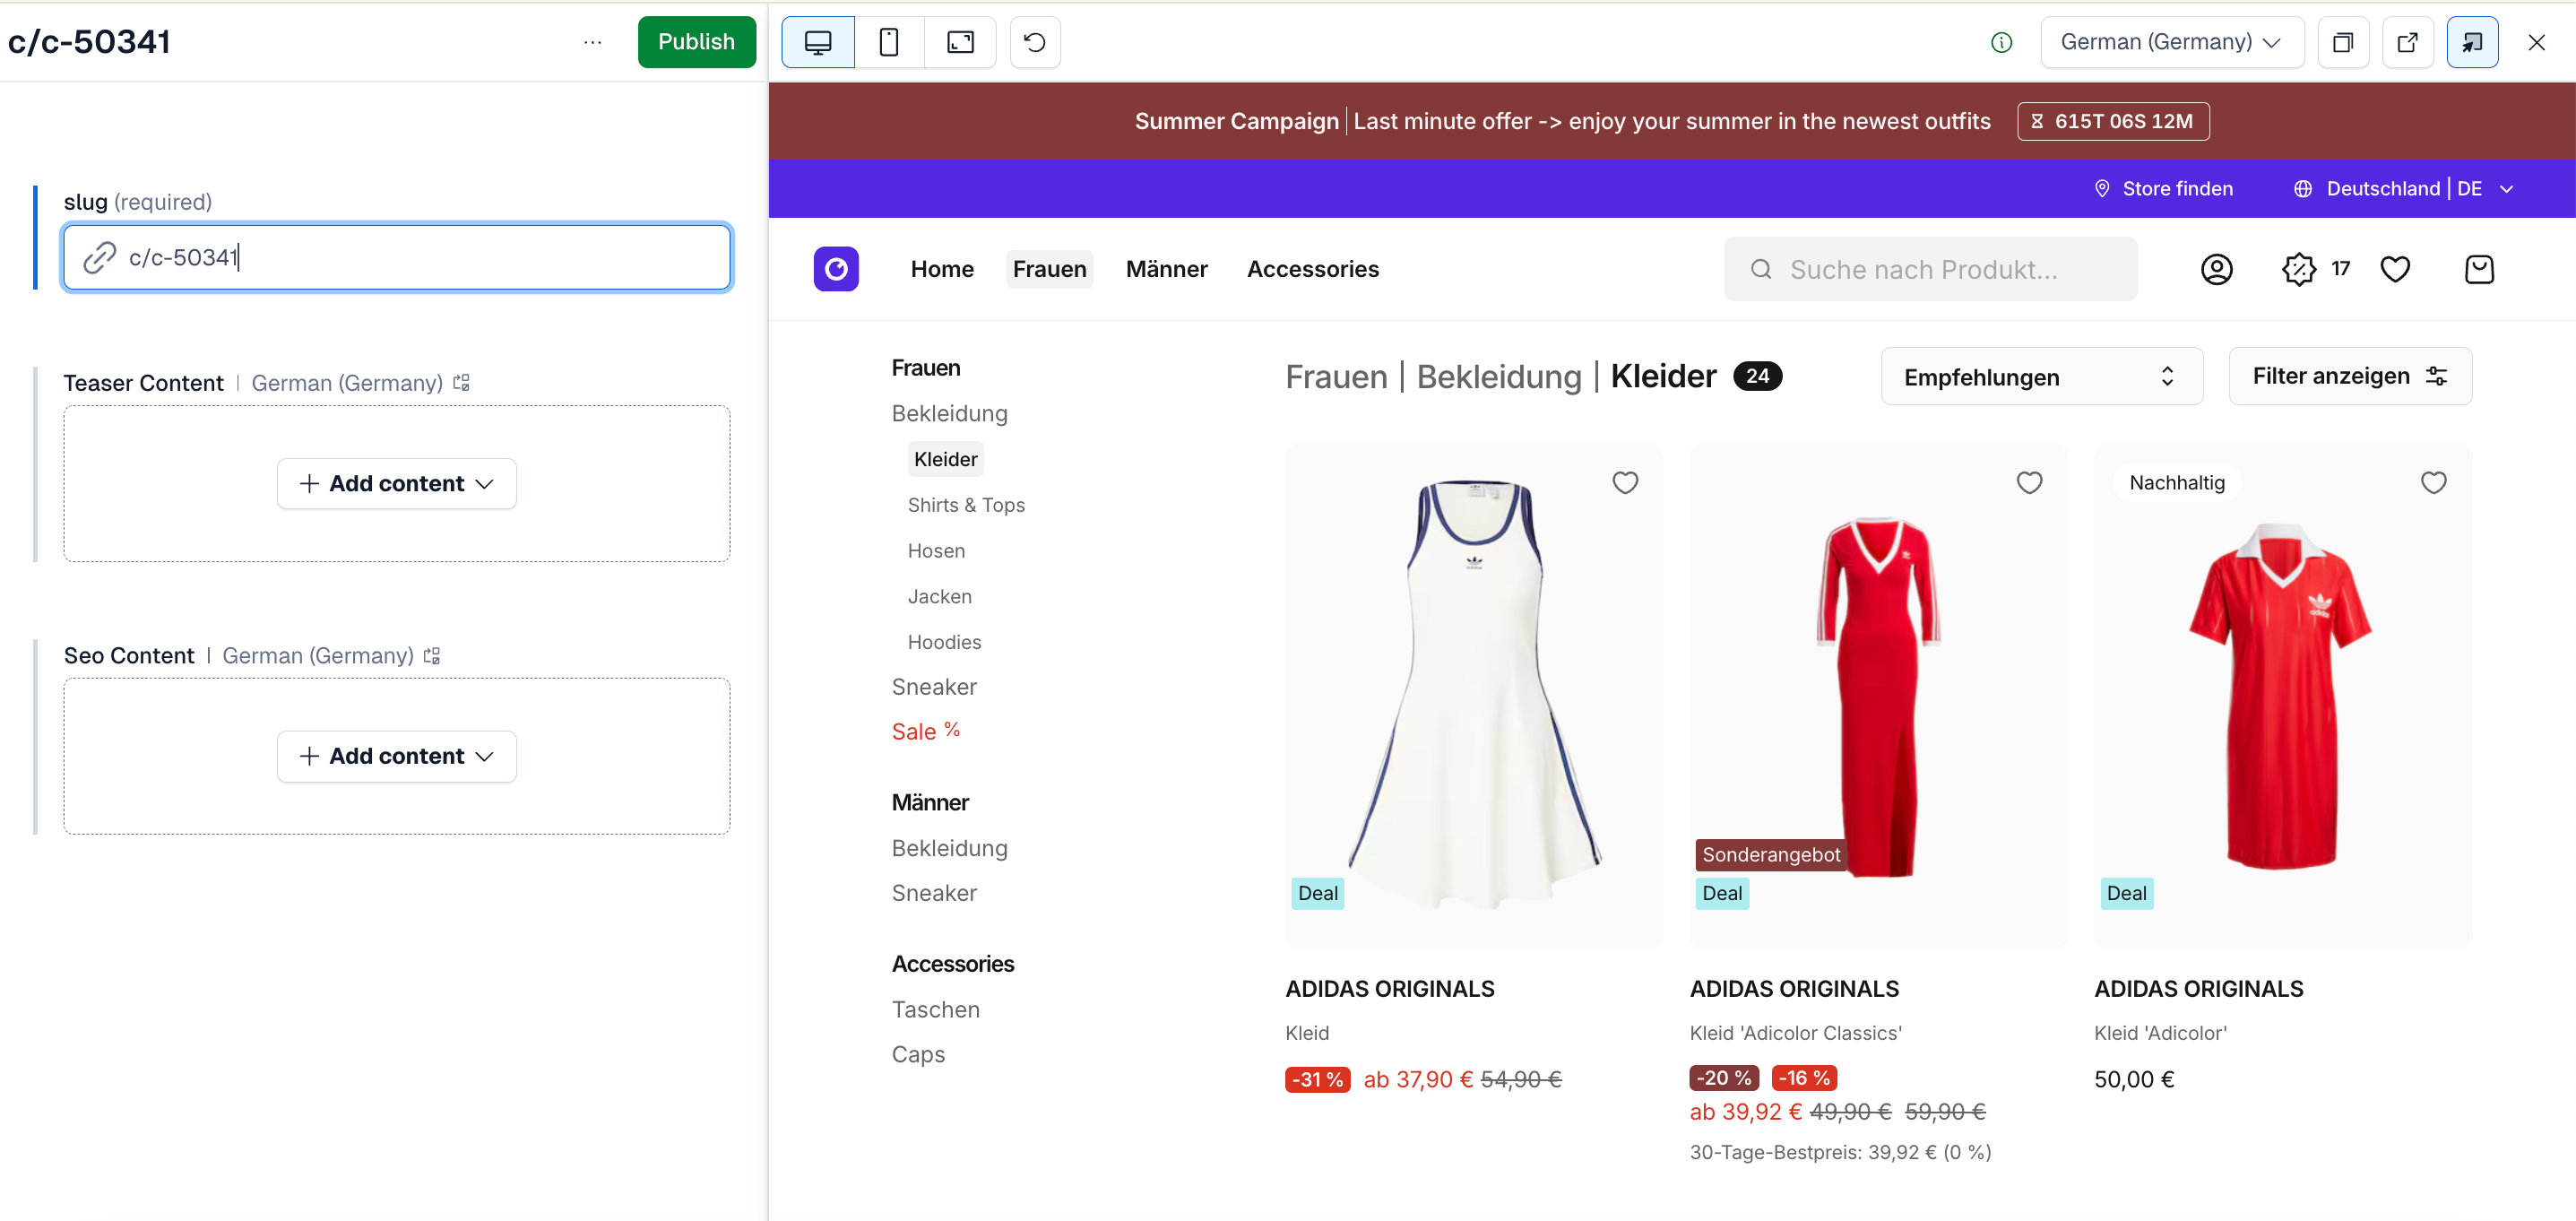Image resolution: width=2576 pixels, height=1221 pixels.
Task: Click the green Publish button
Action: [x=696, y=42]
